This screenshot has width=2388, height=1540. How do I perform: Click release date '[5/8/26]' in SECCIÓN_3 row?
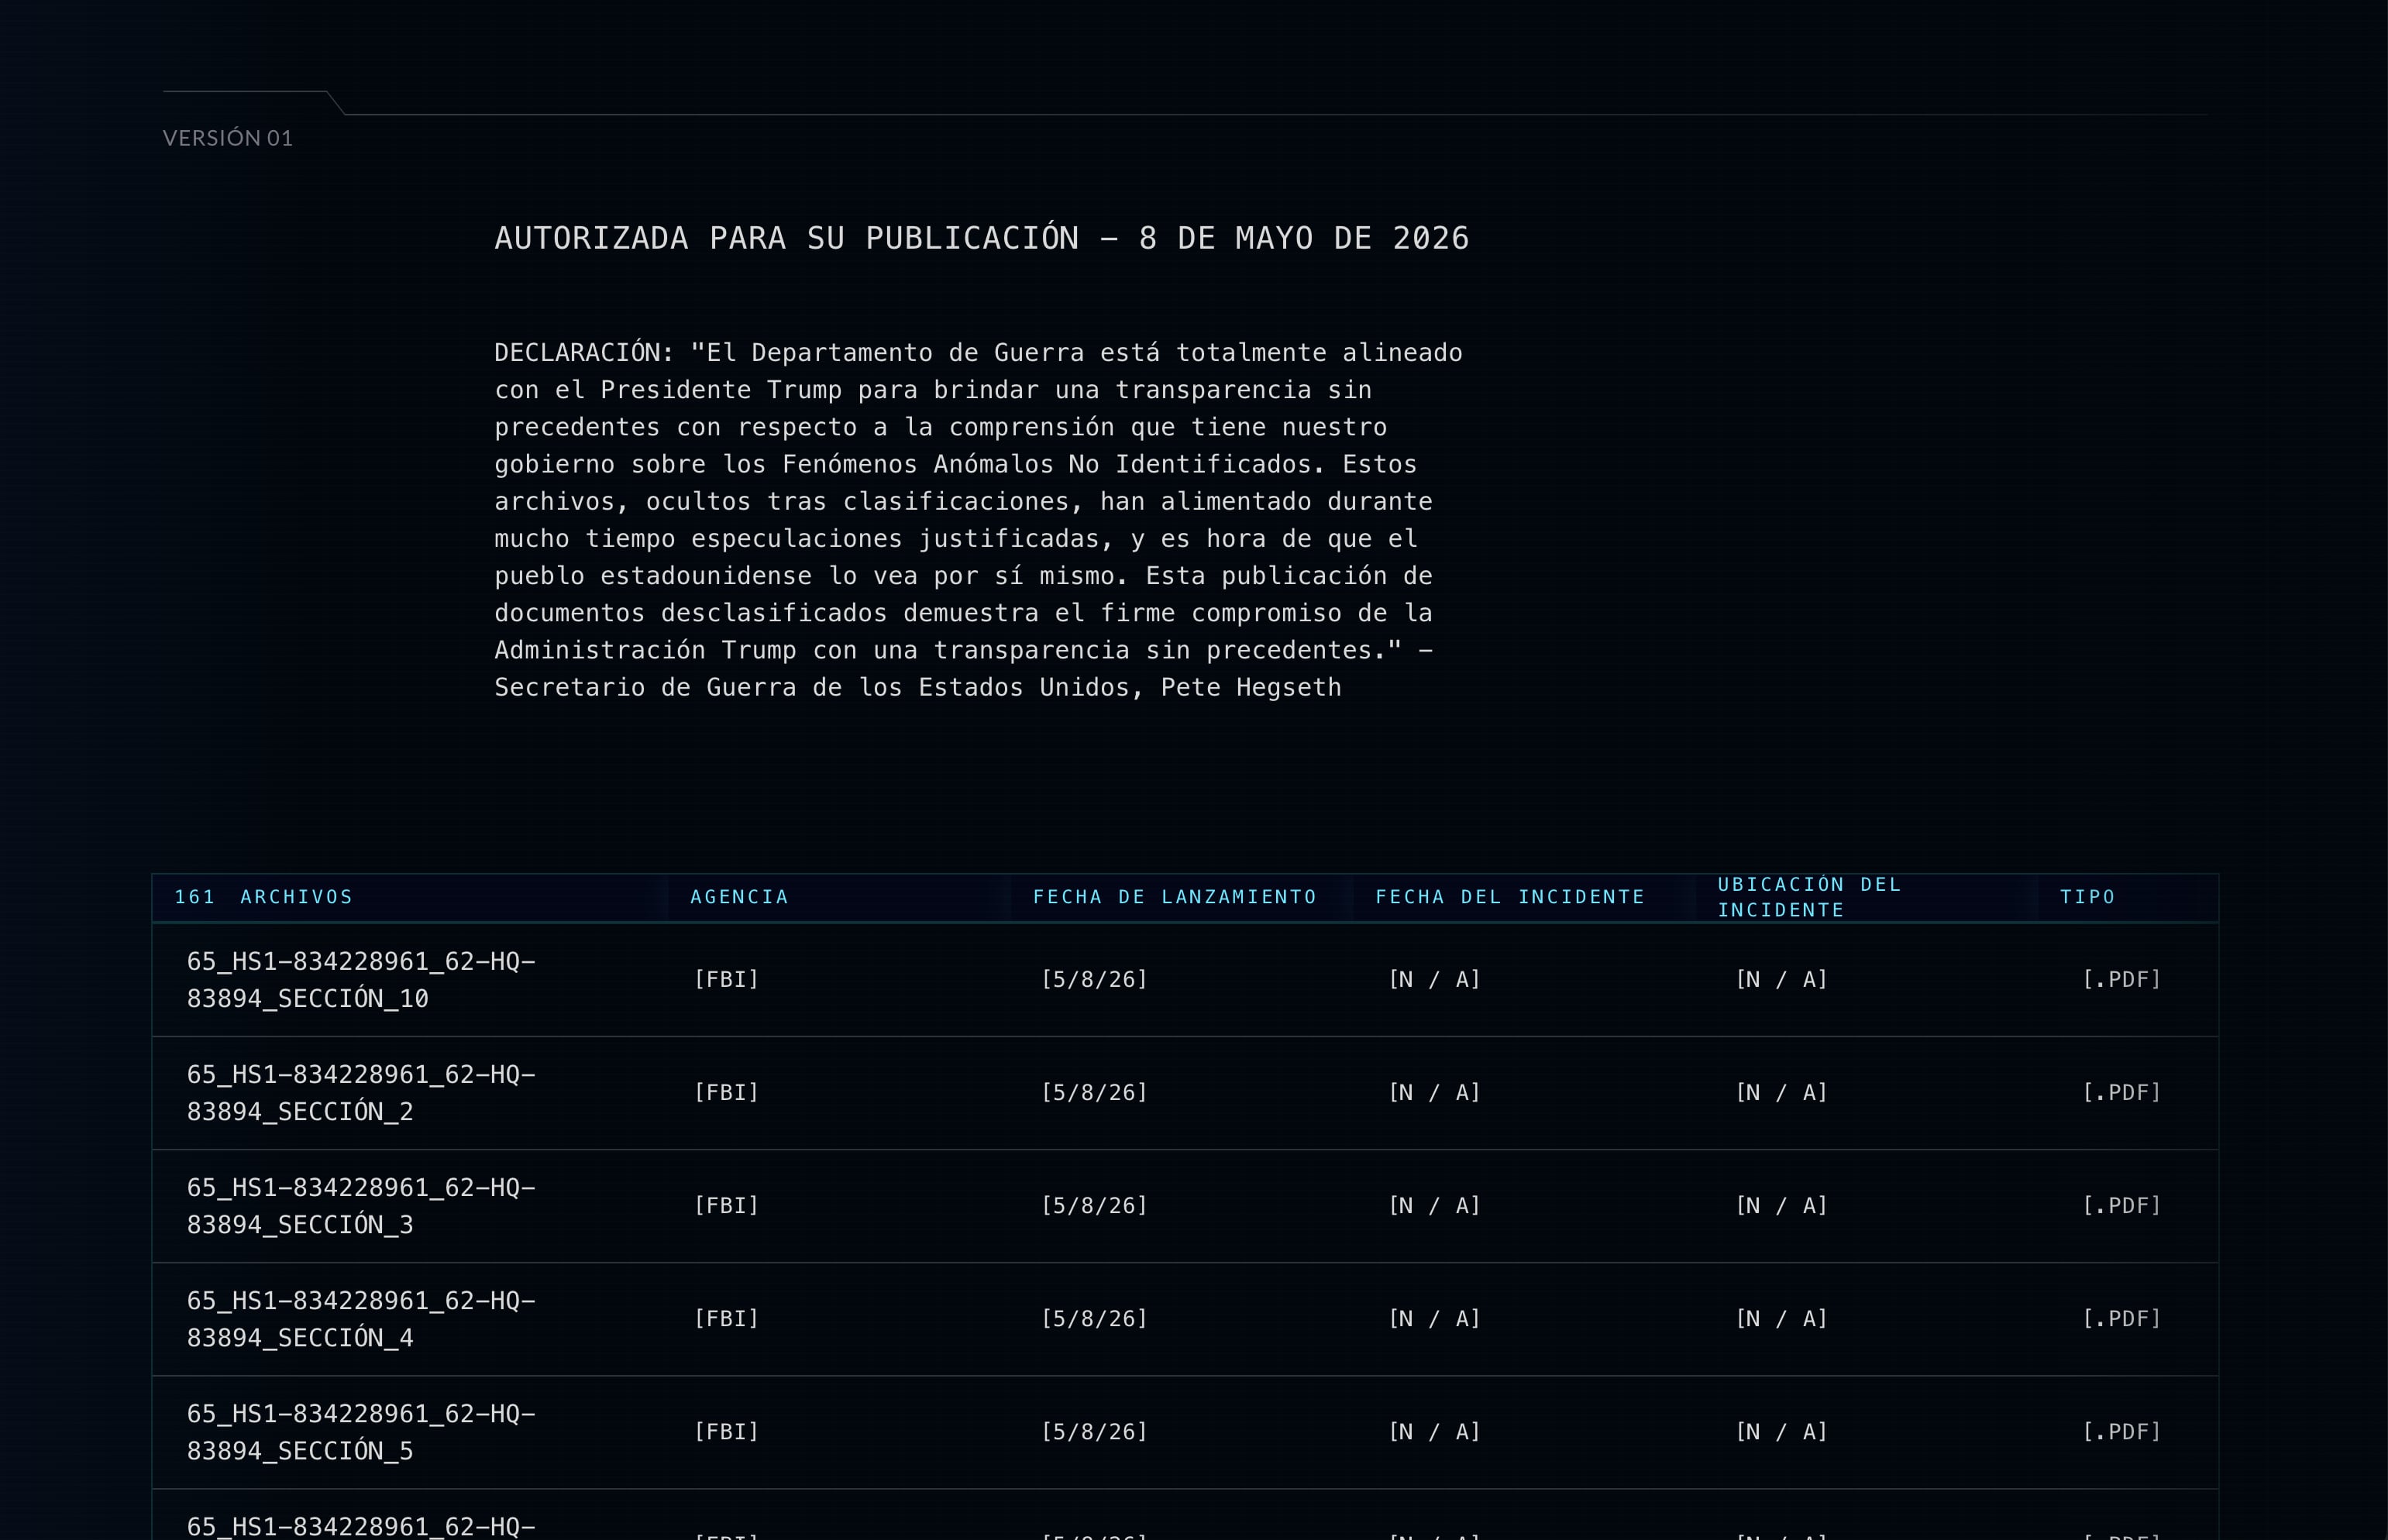1095,1205
